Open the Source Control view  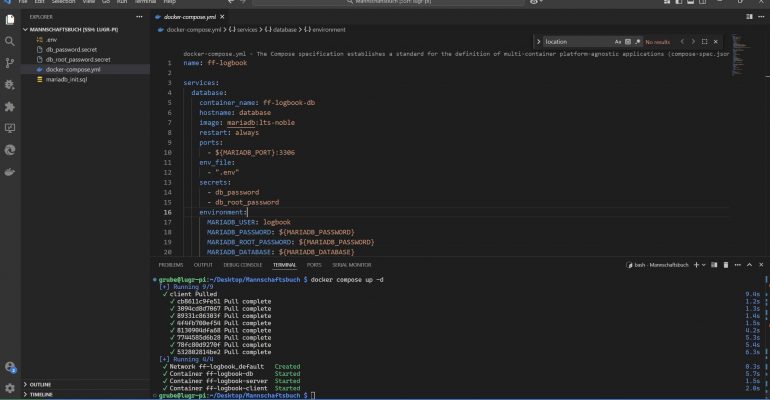(x=10, y=63)
